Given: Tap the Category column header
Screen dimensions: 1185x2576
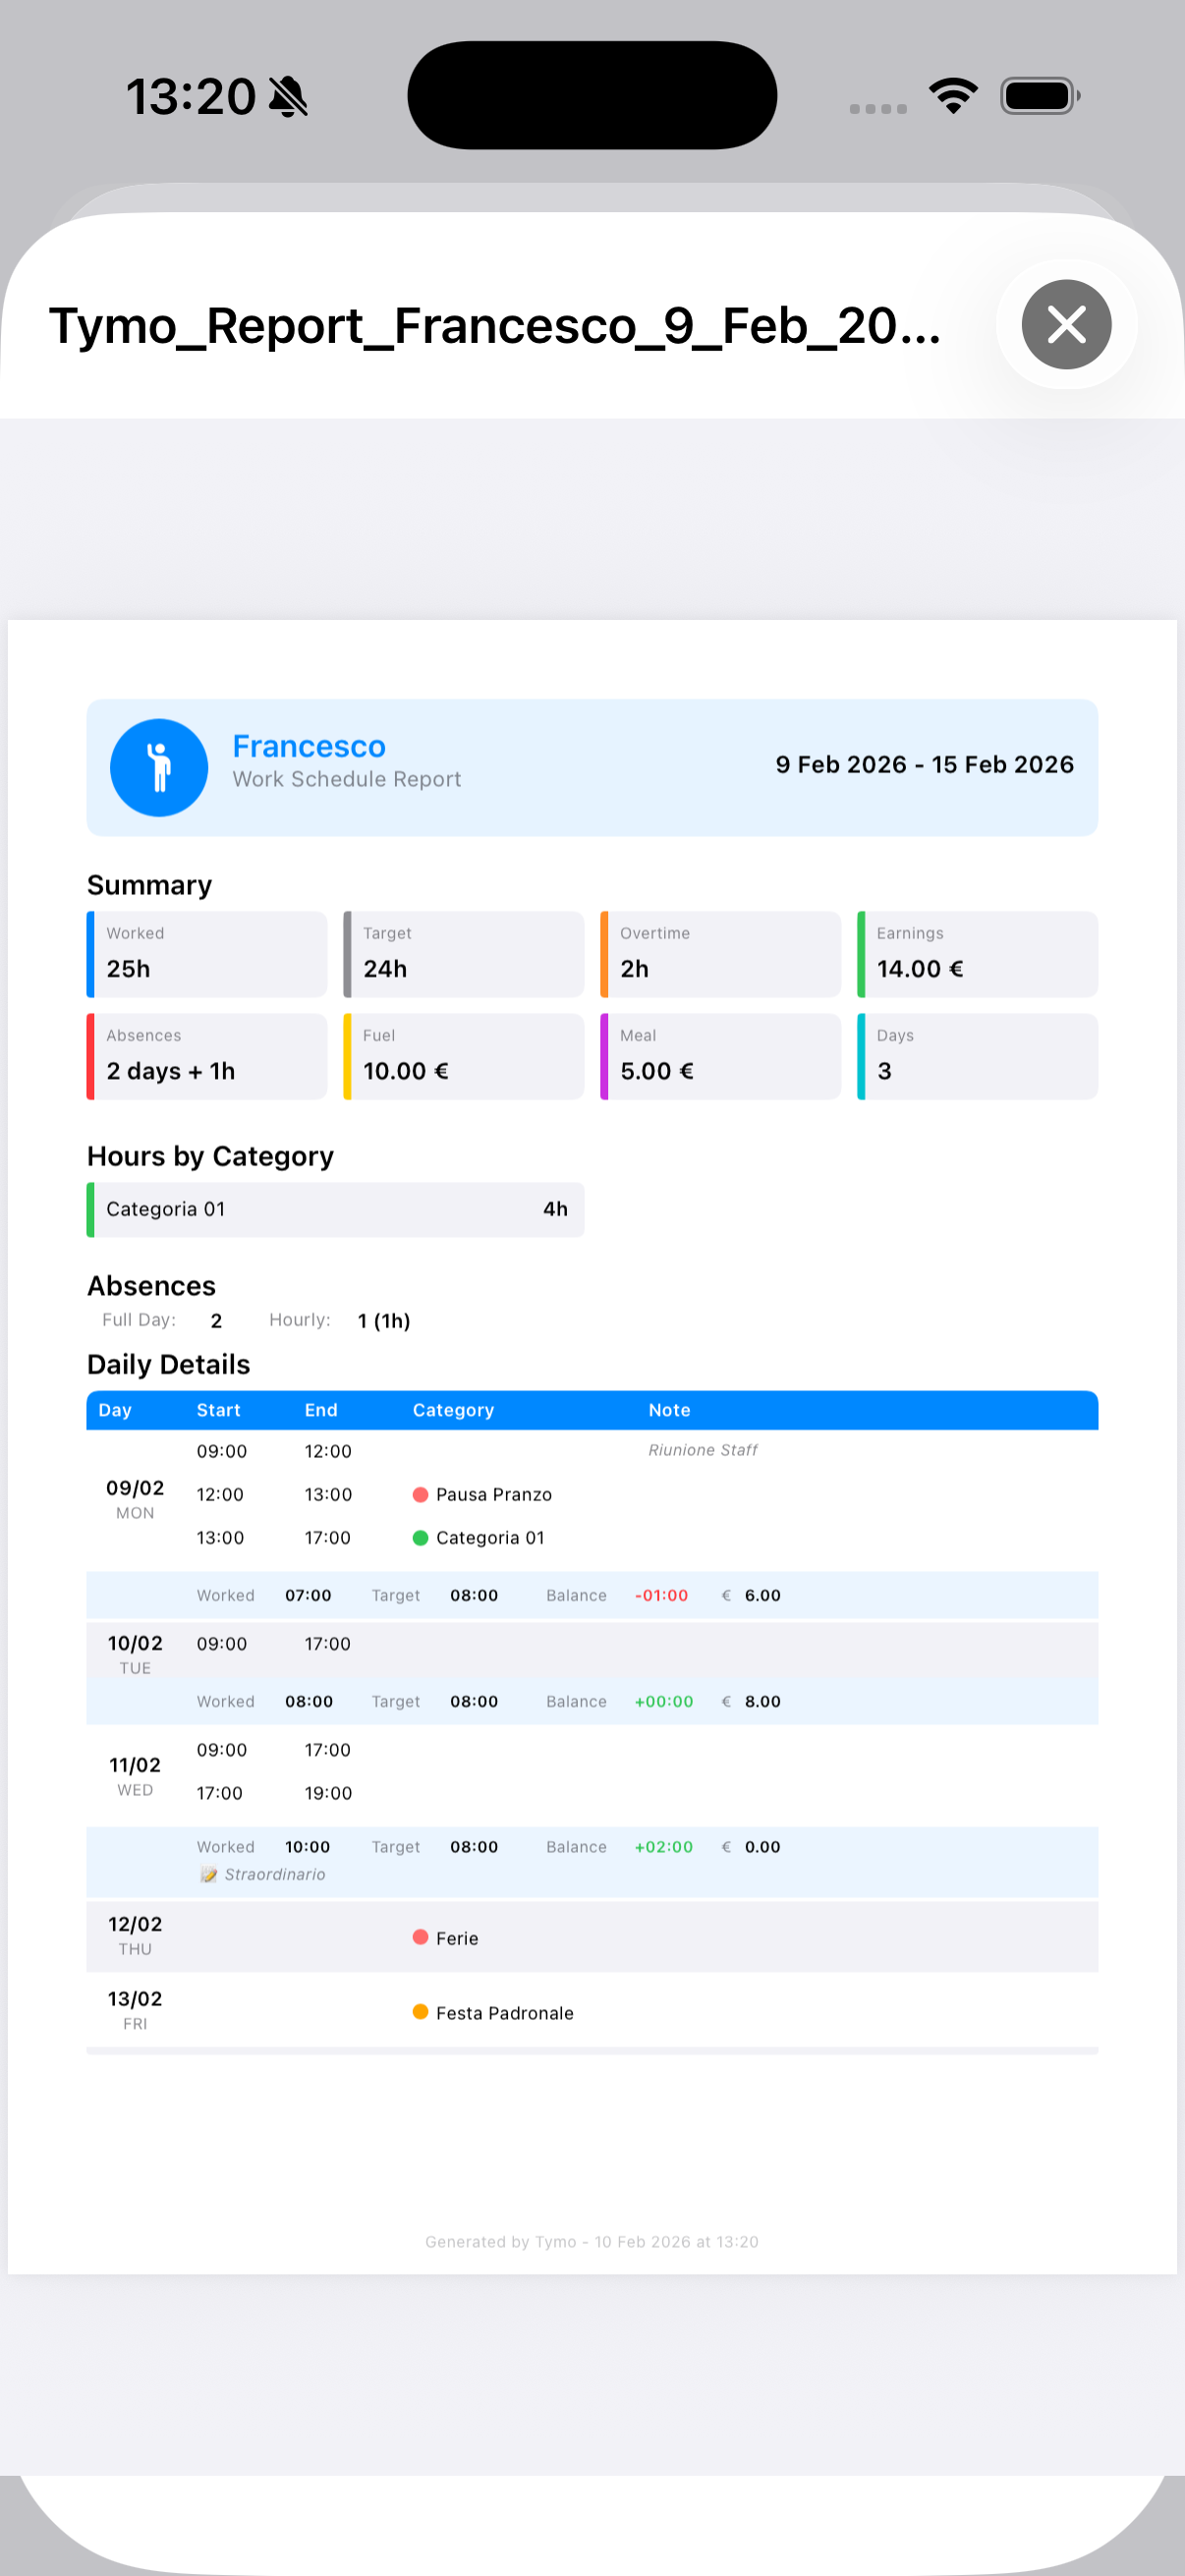Looking at the screenshot, I should 453,1410.
